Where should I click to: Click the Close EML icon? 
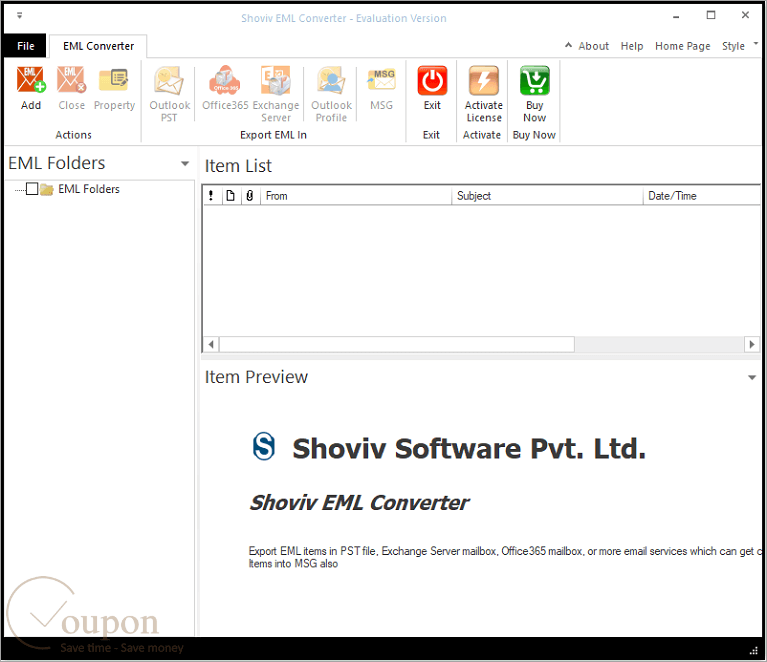[x=71, y=80]
